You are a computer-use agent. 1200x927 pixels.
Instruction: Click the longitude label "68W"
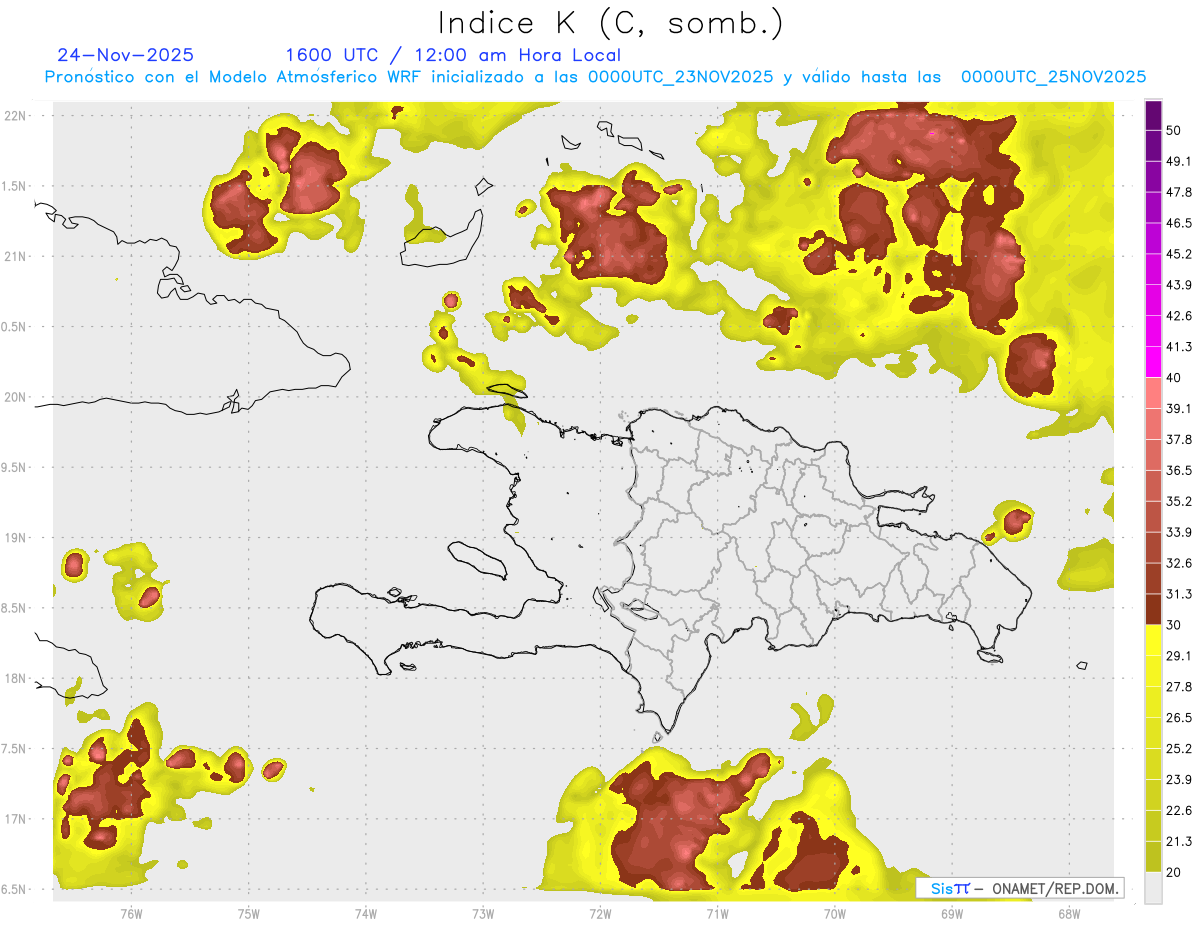1069,914
